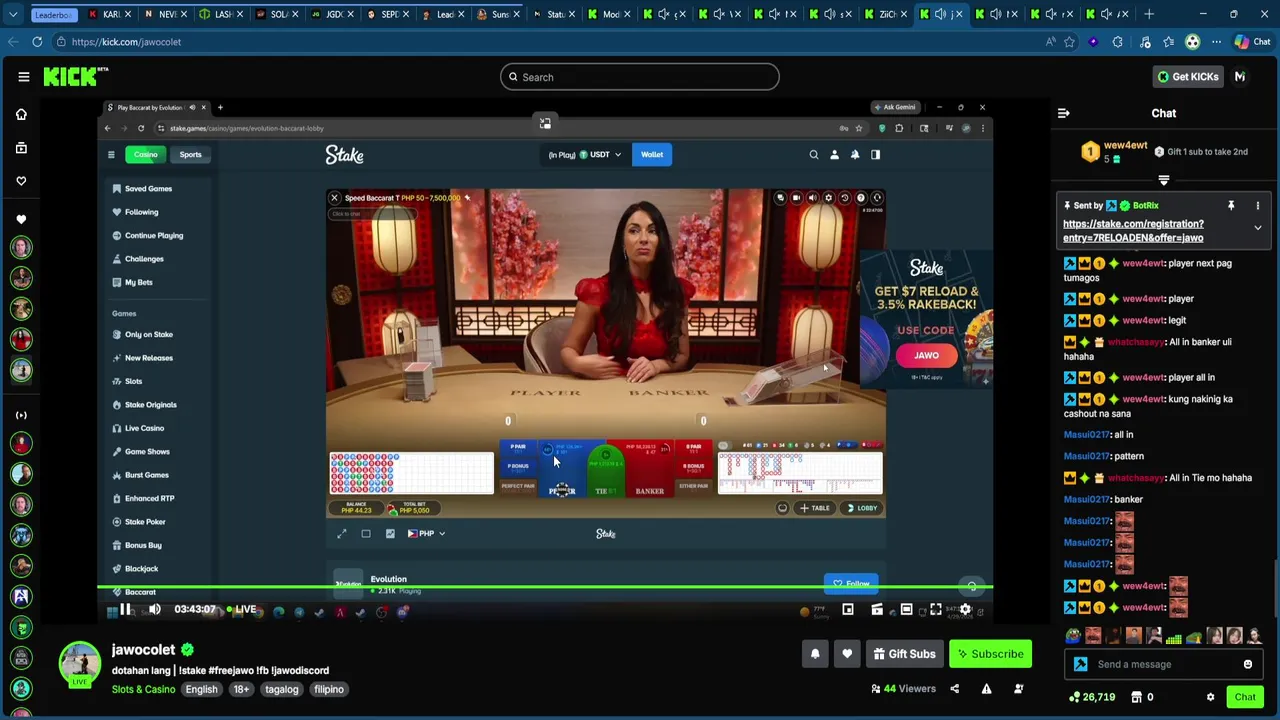
Task: Click the player progress bar
Action: [x=545, y=588]
